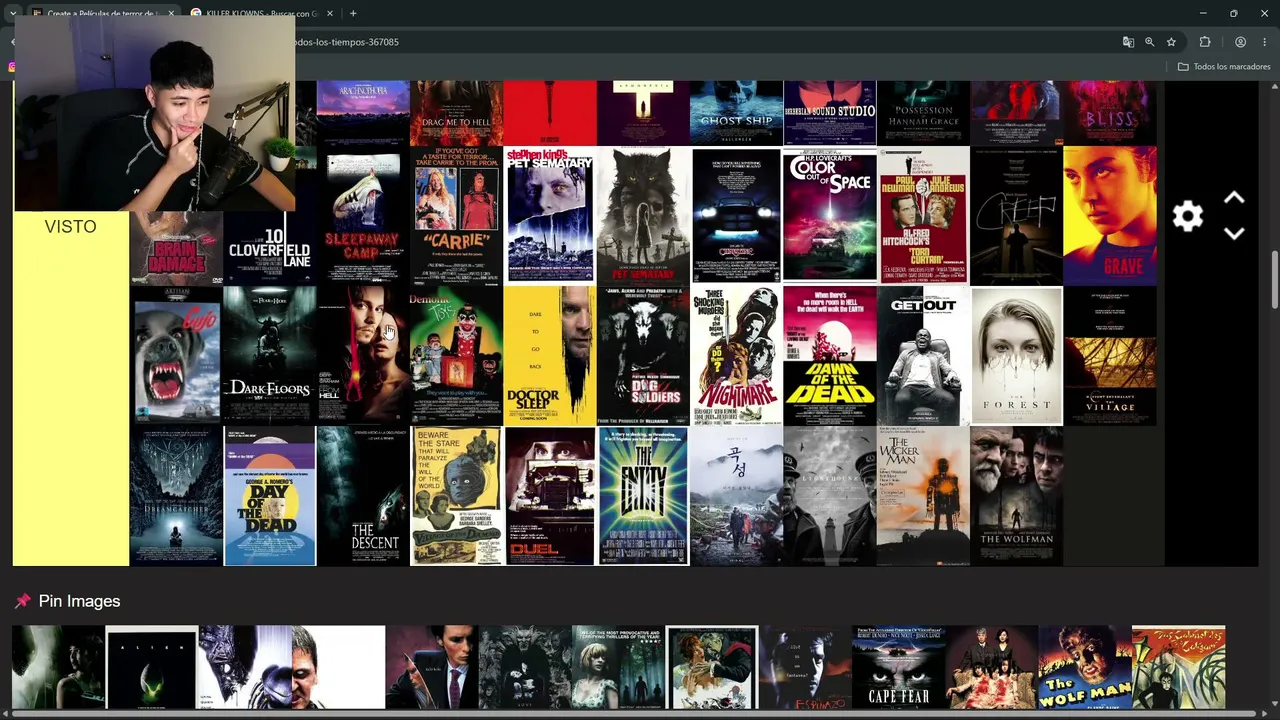Screen dimensions: 1280x720
Task: Select the Bliss poster
Action: click(1110, 113)
